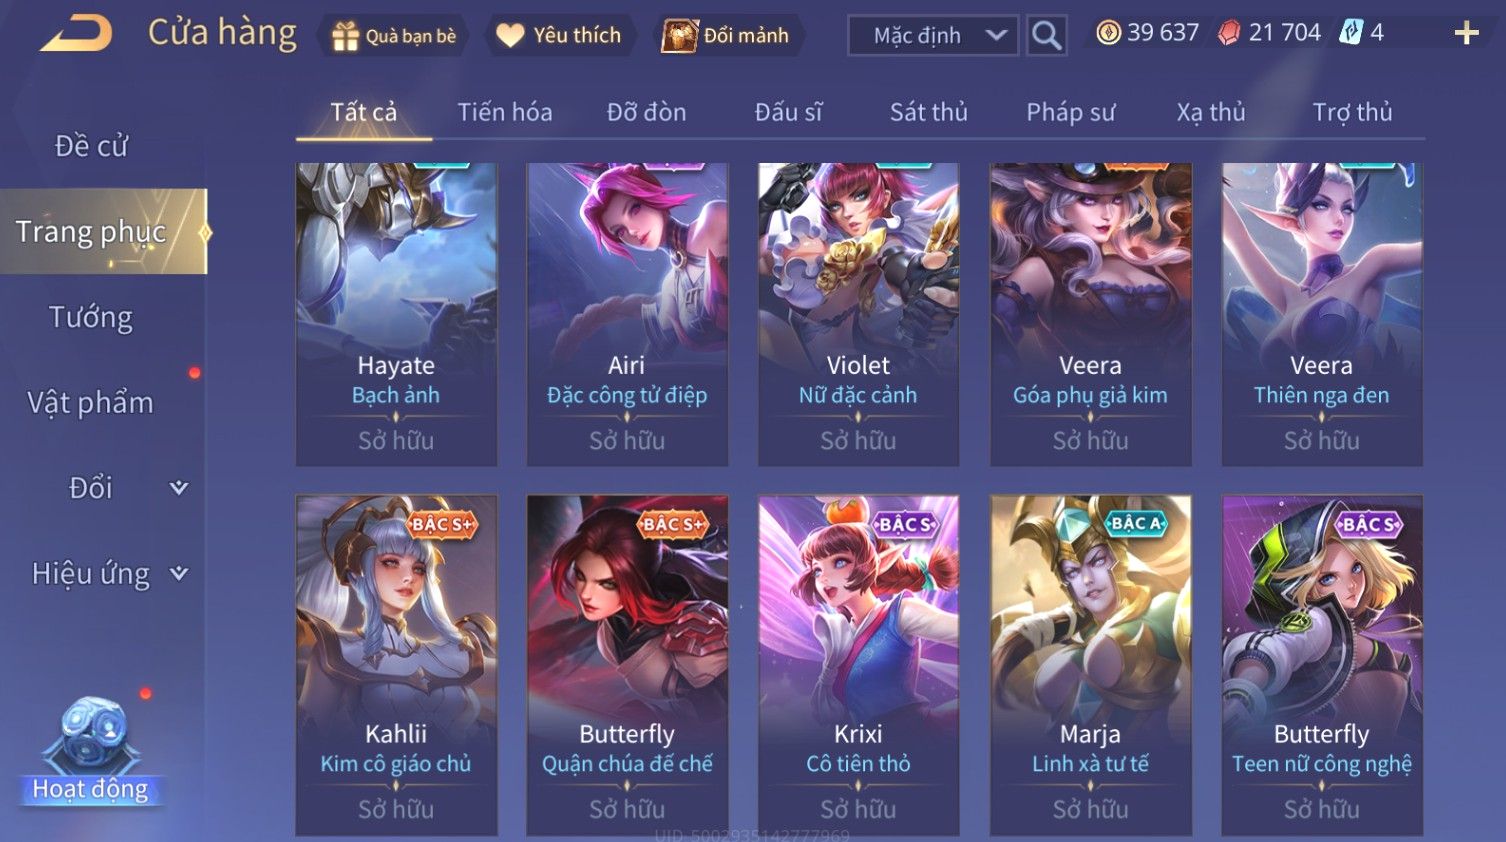Tap the blue voucher ticket icon
Image resolution: width=1506 pixels, height=842 pixels.
(x=1351, y=33)
